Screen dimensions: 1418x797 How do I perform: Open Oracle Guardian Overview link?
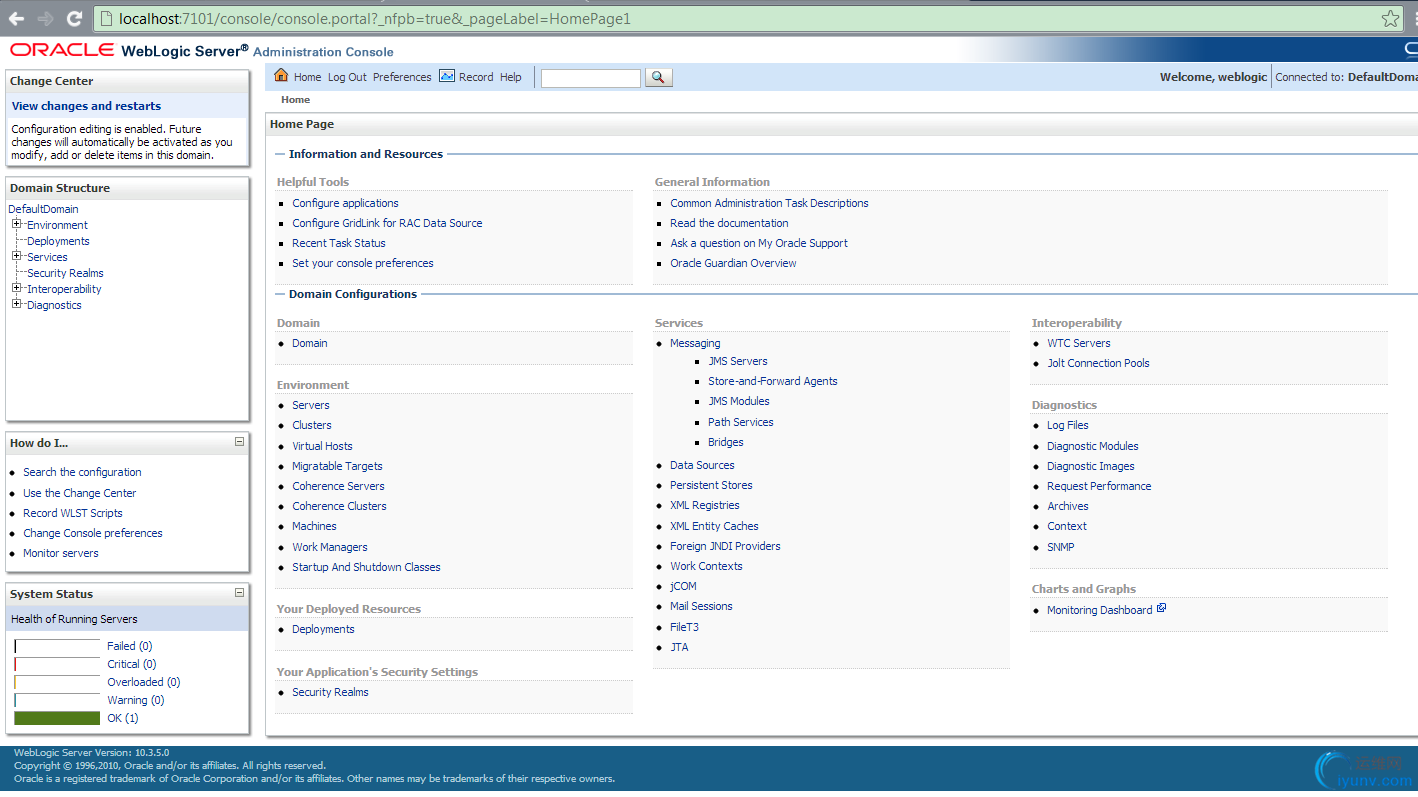(733, 263)
